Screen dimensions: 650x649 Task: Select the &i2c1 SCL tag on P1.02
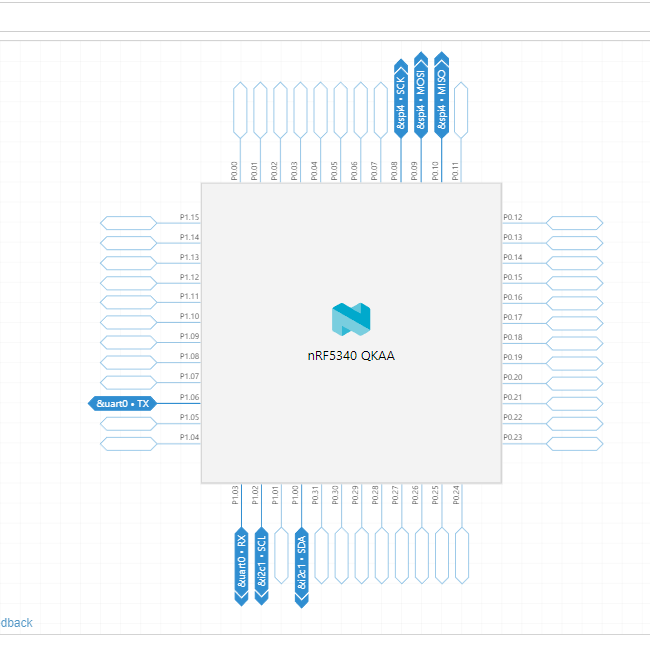262,566
